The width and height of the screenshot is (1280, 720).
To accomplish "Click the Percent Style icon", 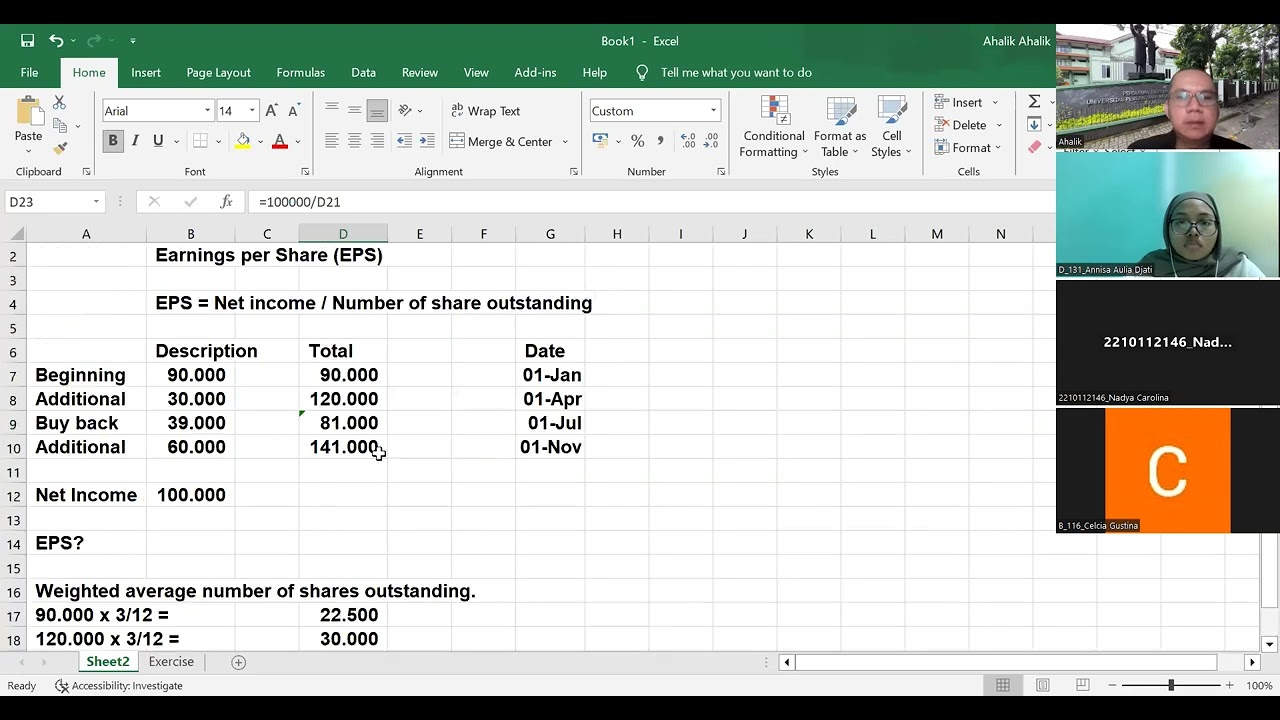I will point(637,141).
